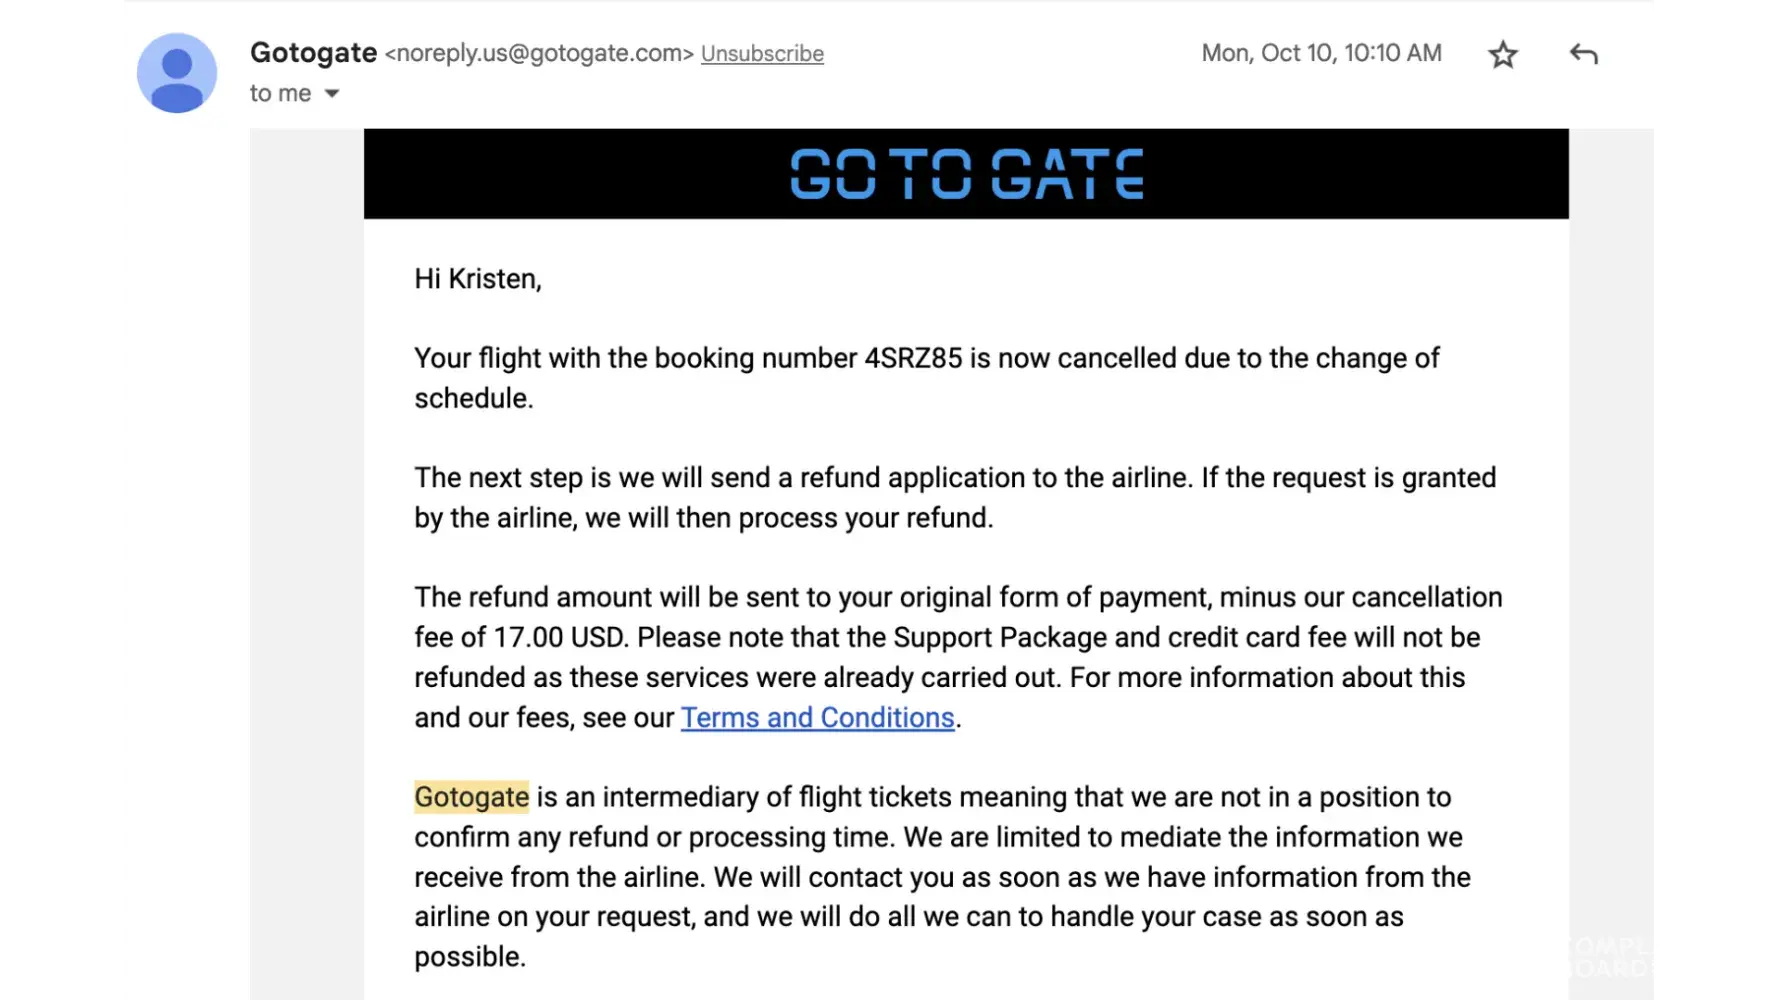Click the highlighted Gotogate word
Viewport: 1778px width, 1000px height.
pyautogui.click(x=471, y=797)
